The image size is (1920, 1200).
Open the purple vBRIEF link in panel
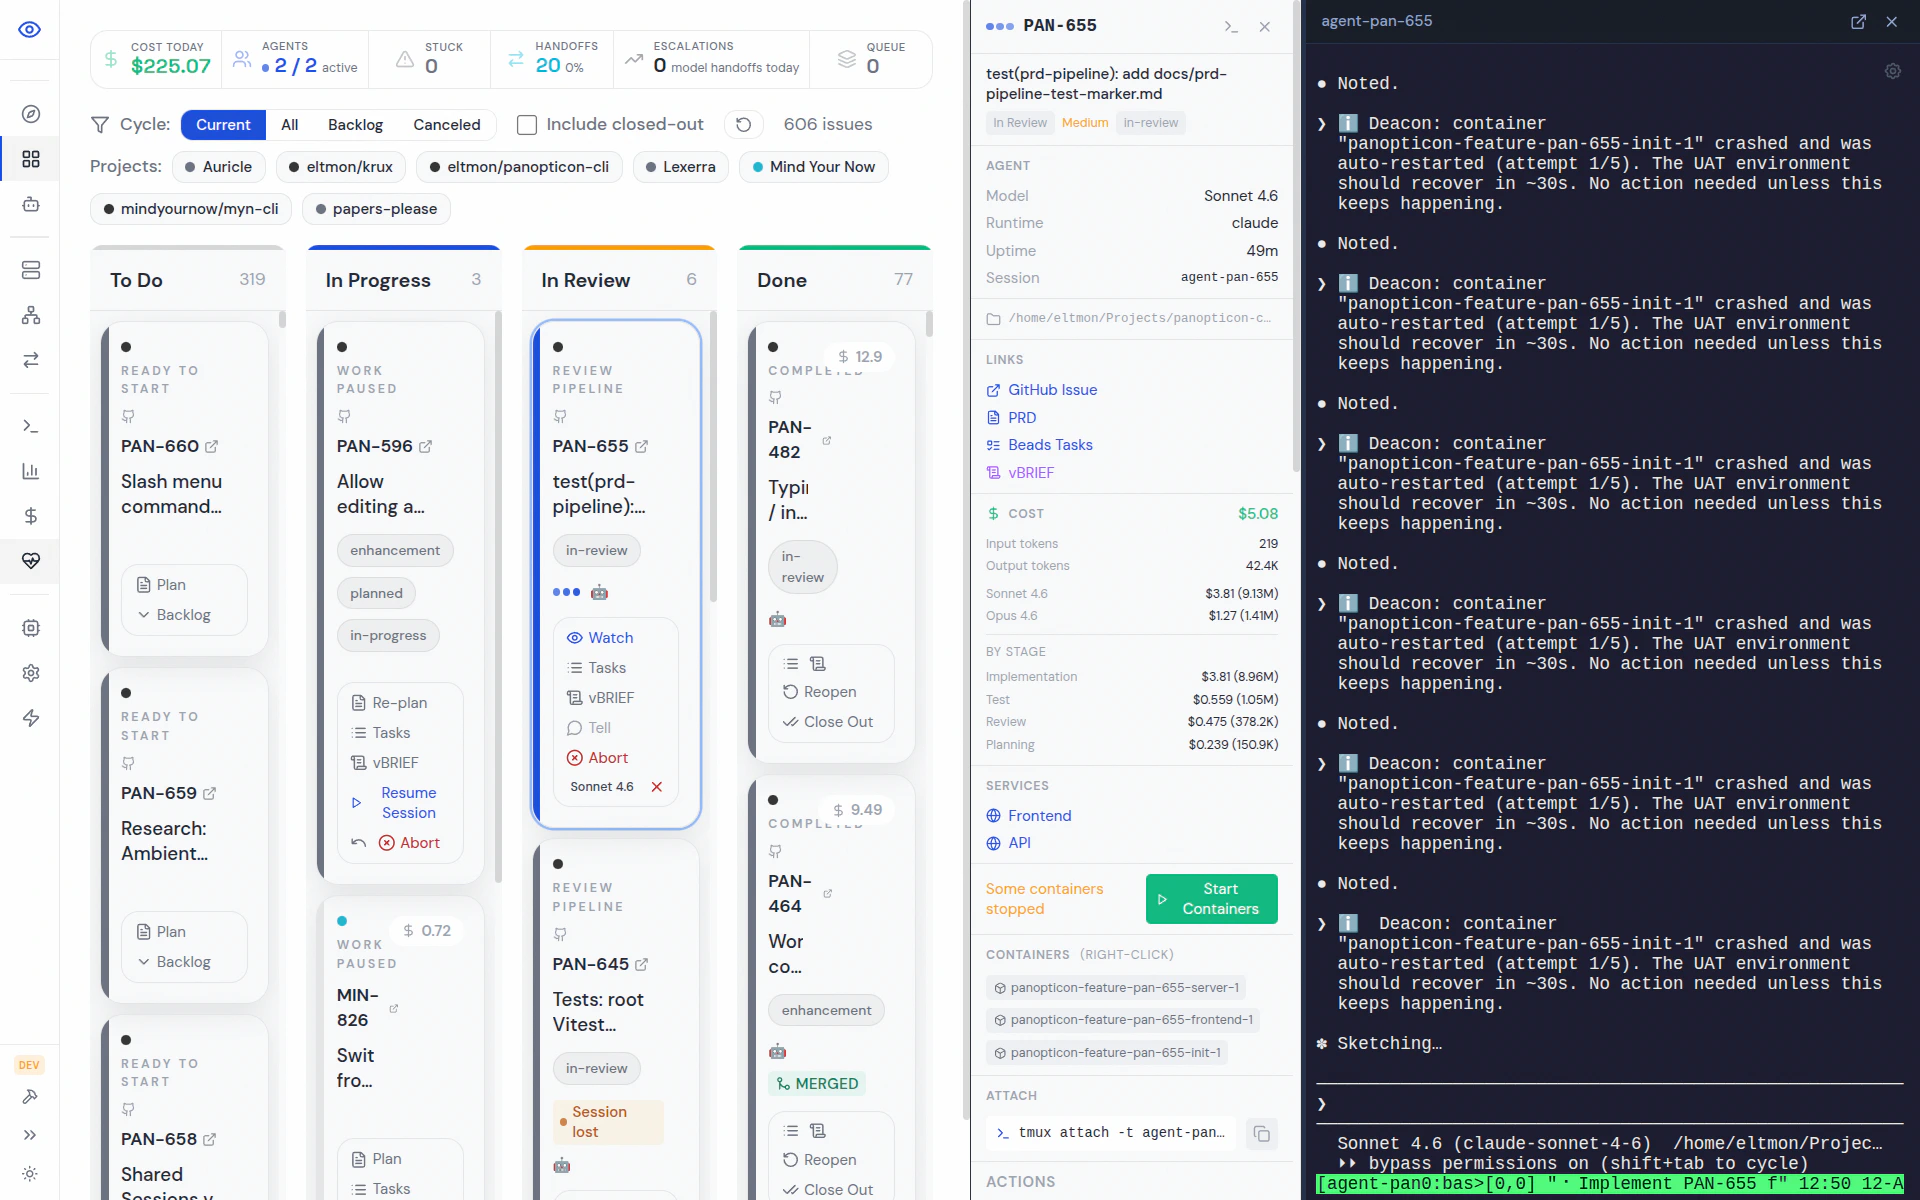click(x=1020, y=473)
